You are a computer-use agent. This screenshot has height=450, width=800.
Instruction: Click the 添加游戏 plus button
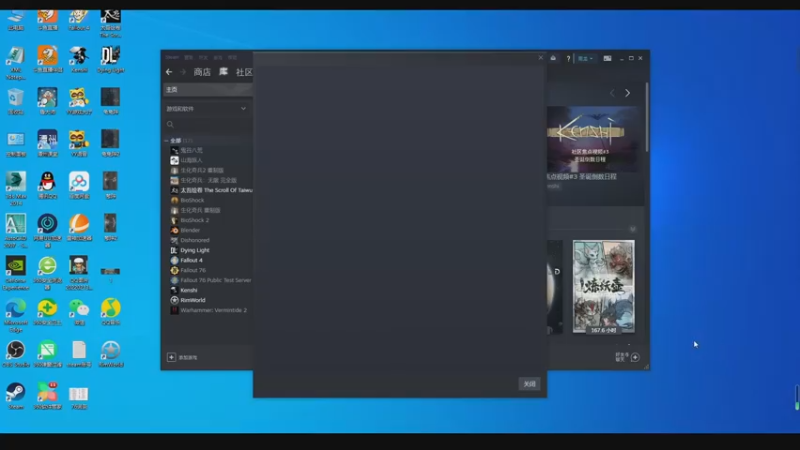click(171, 357)
